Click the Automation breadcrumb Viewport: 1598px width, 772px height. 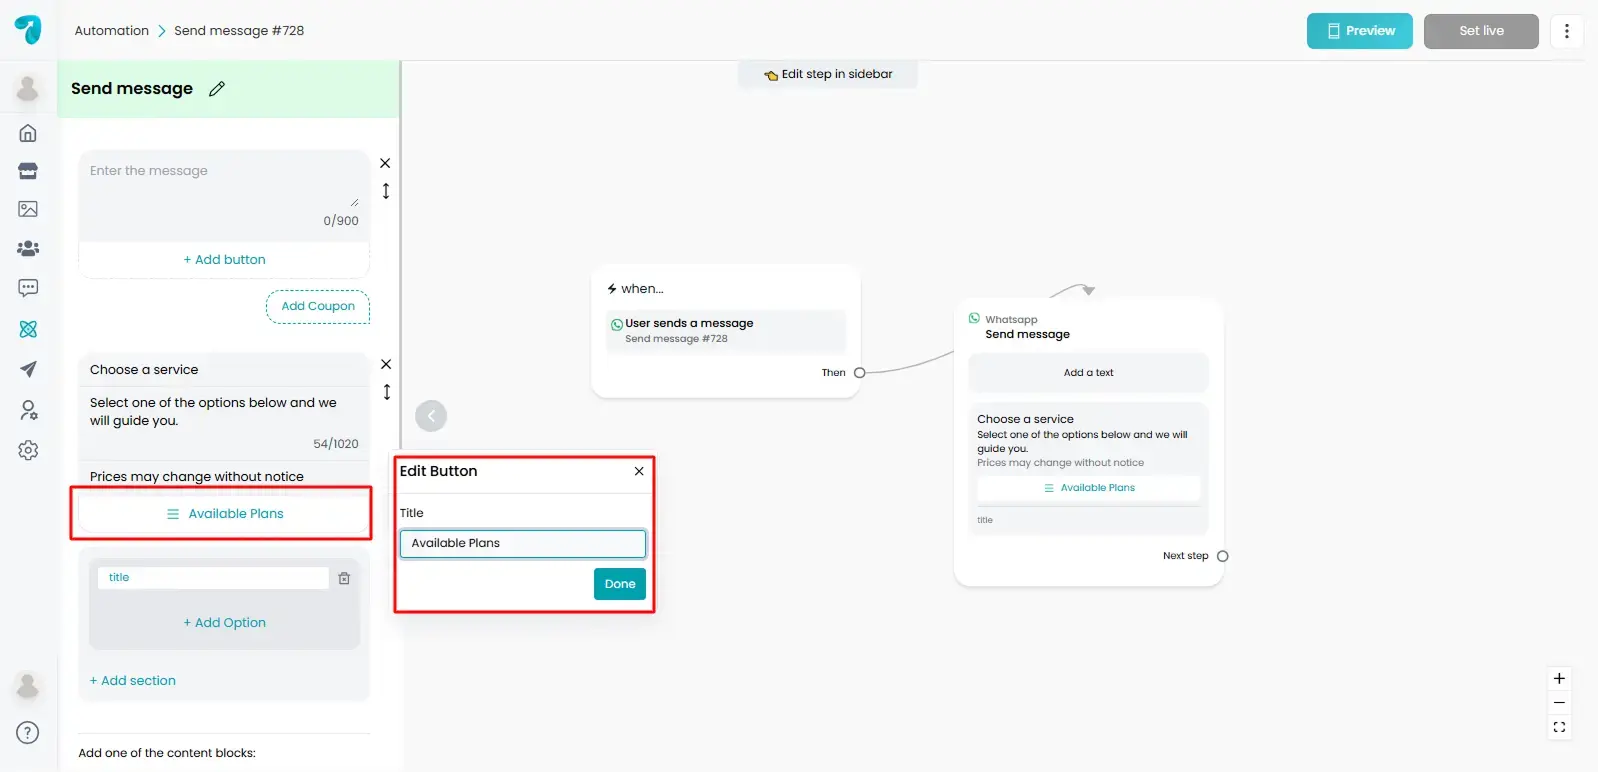pos(111,31)
